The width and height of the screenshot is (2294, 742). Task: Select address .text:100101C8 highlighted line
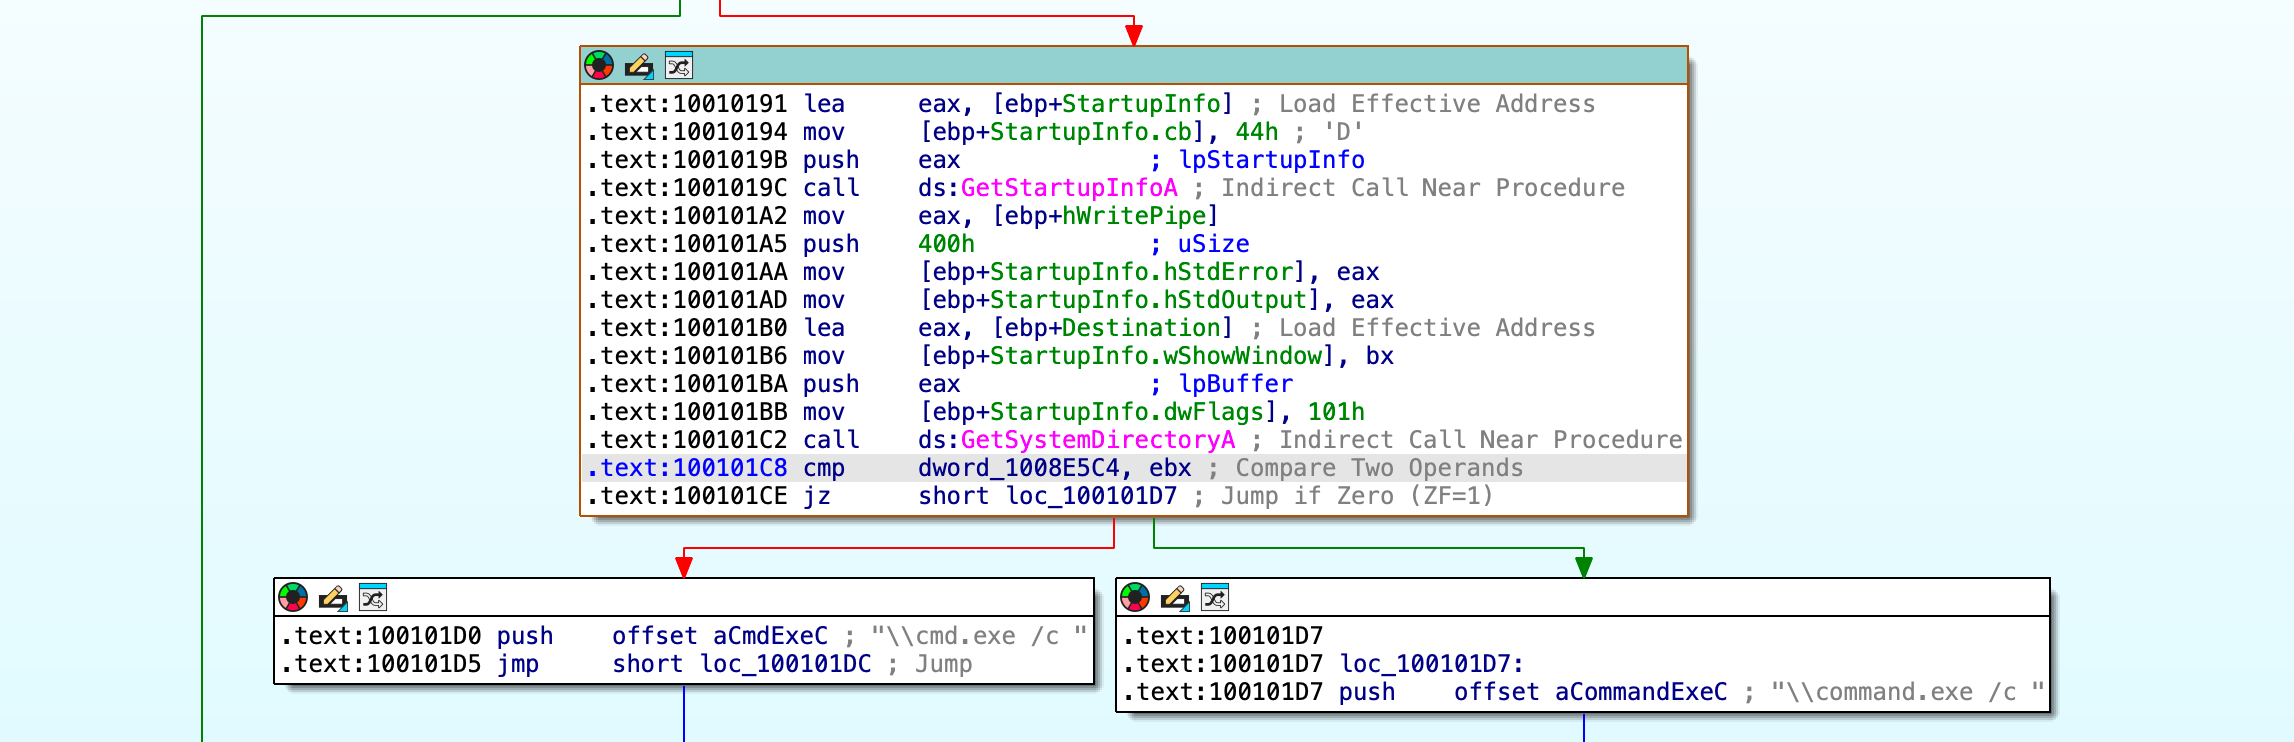686,468
